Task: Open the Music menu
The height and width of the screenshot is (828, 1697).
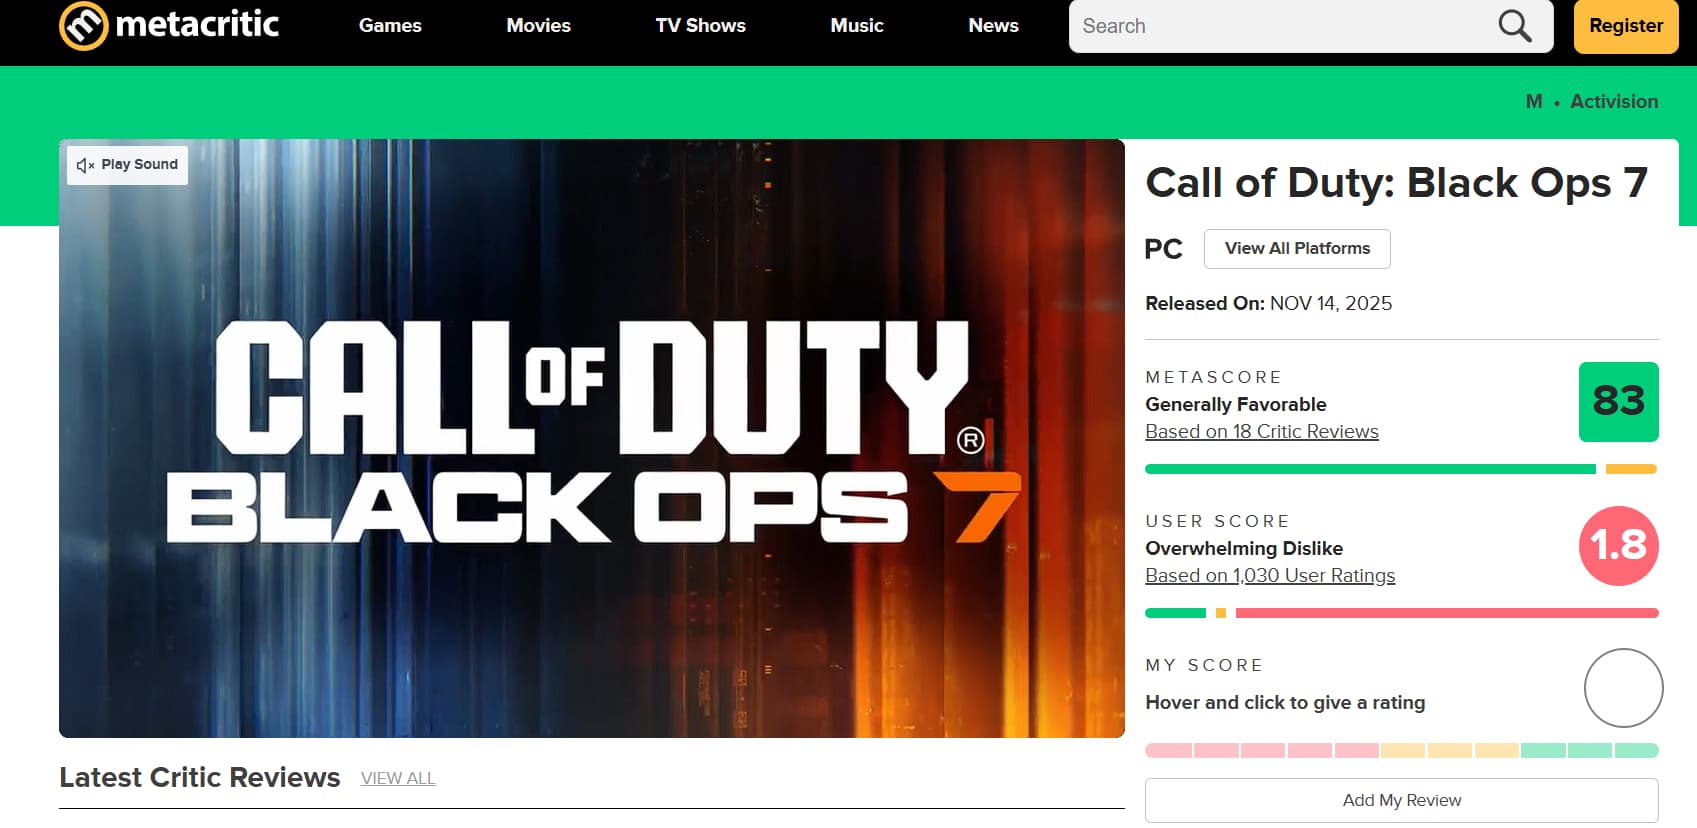Action: (x=857, y=26)
